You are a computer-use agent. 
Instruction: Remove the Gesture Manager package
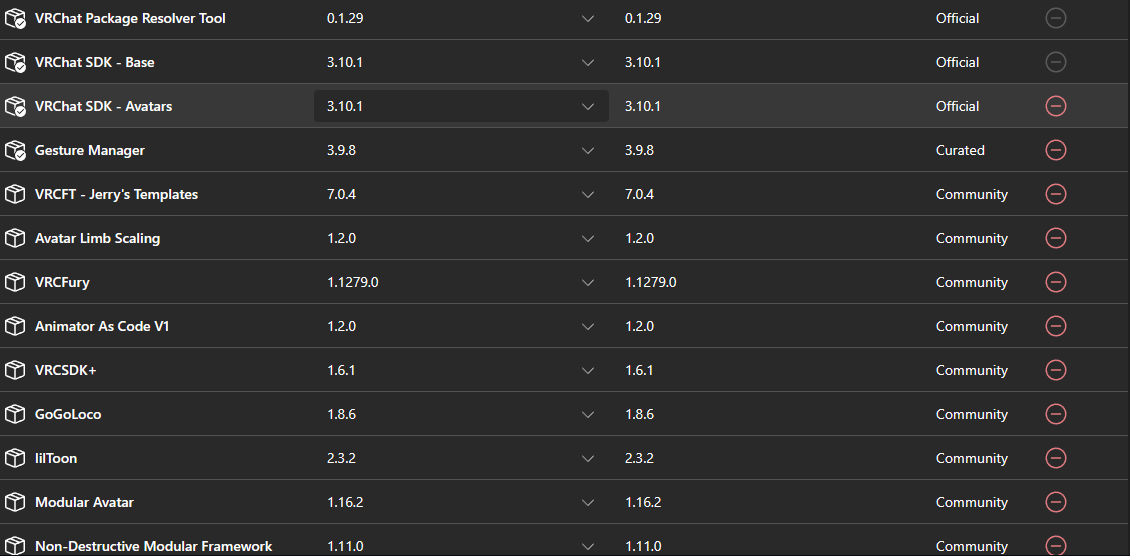(x=1055, y=151)
